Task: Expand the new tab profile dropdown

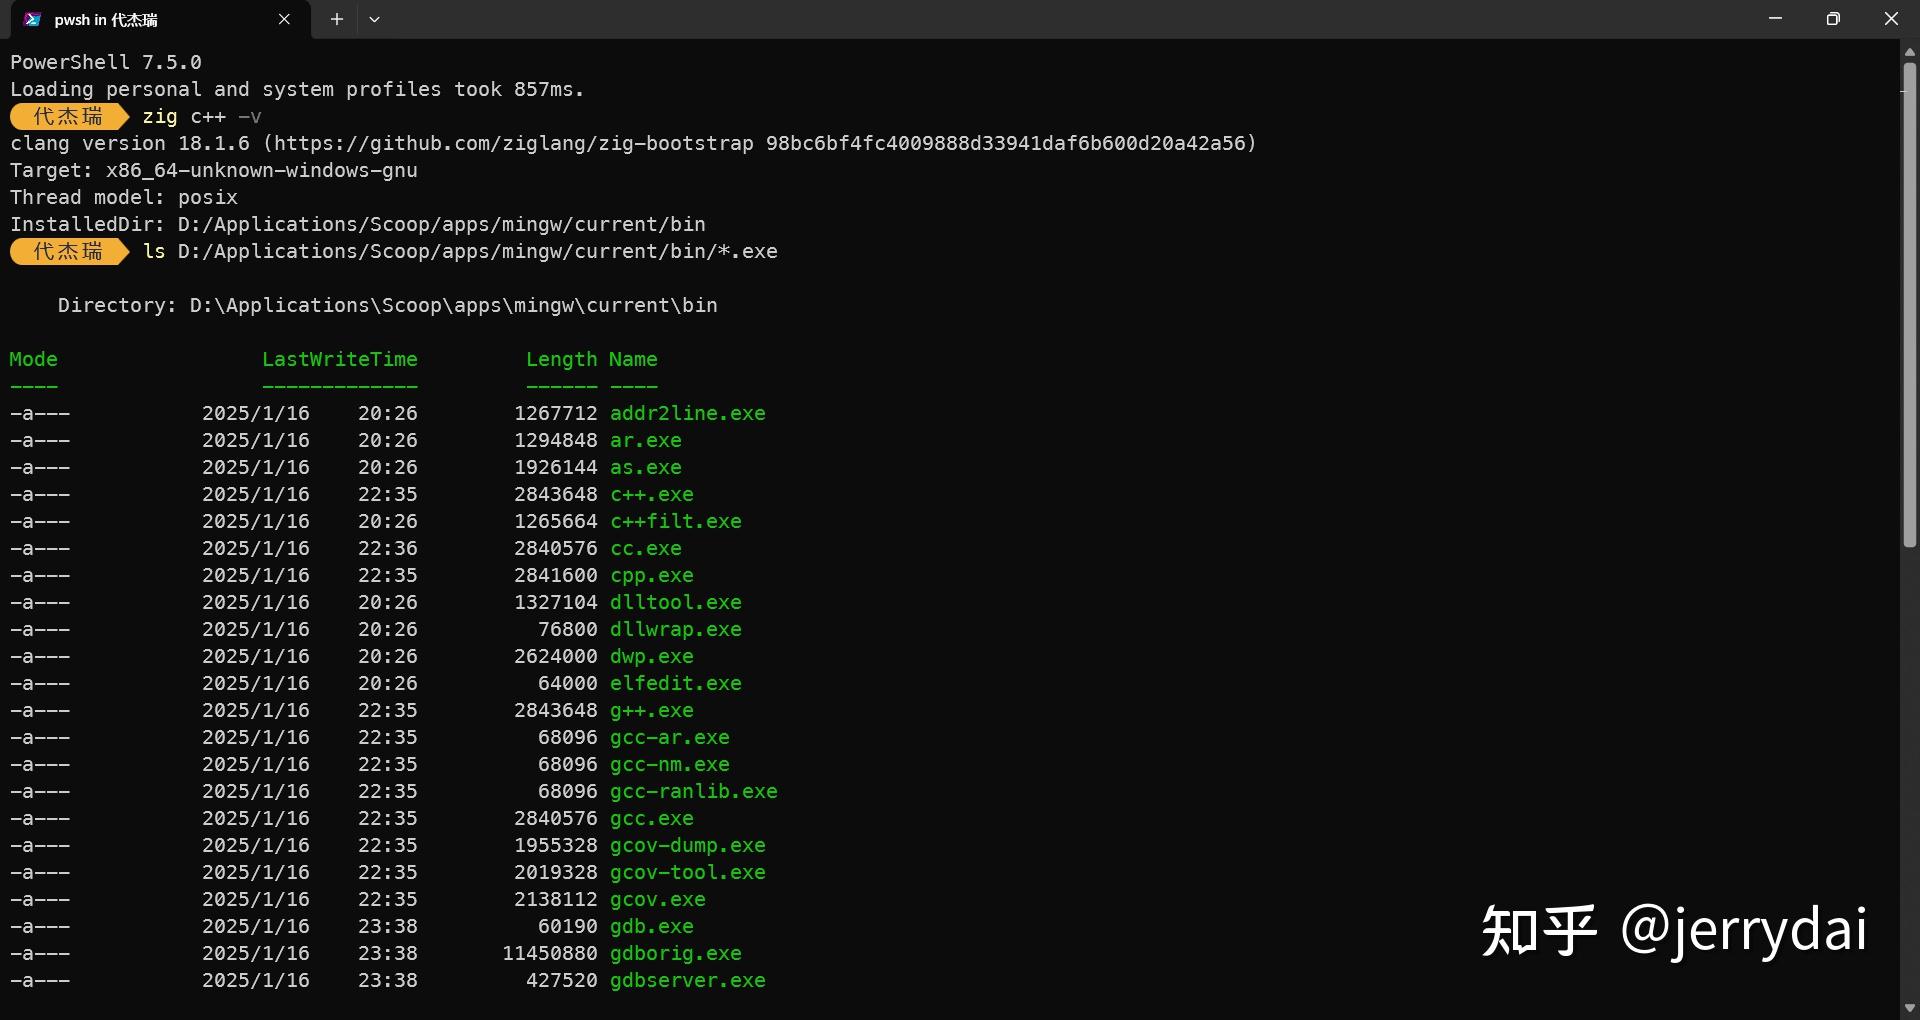Action: tap(374, 20)
